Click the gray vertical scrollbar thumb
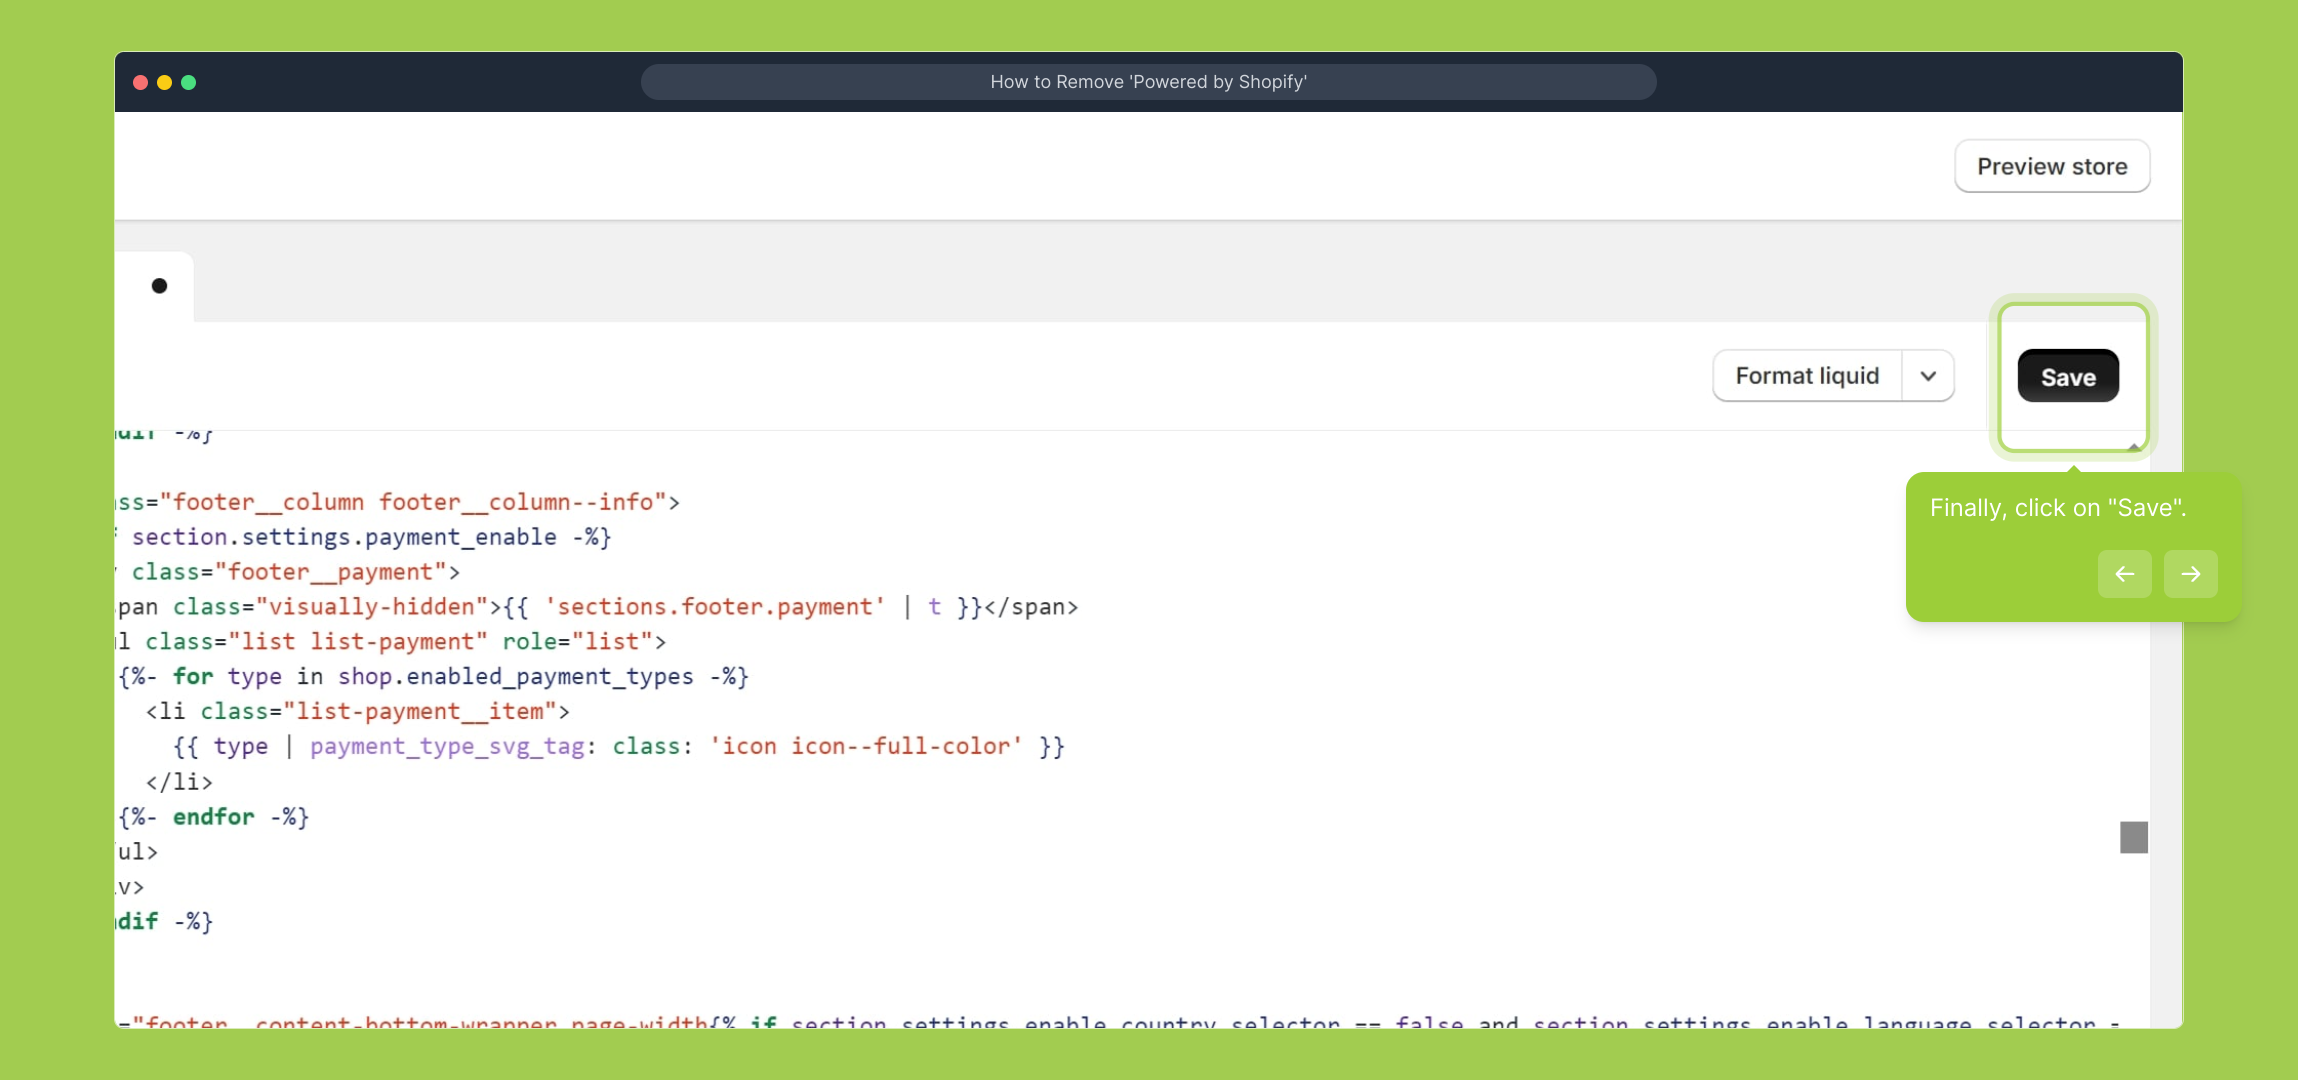Viewport: 2298px width, 1080px height. point(2133,837)
